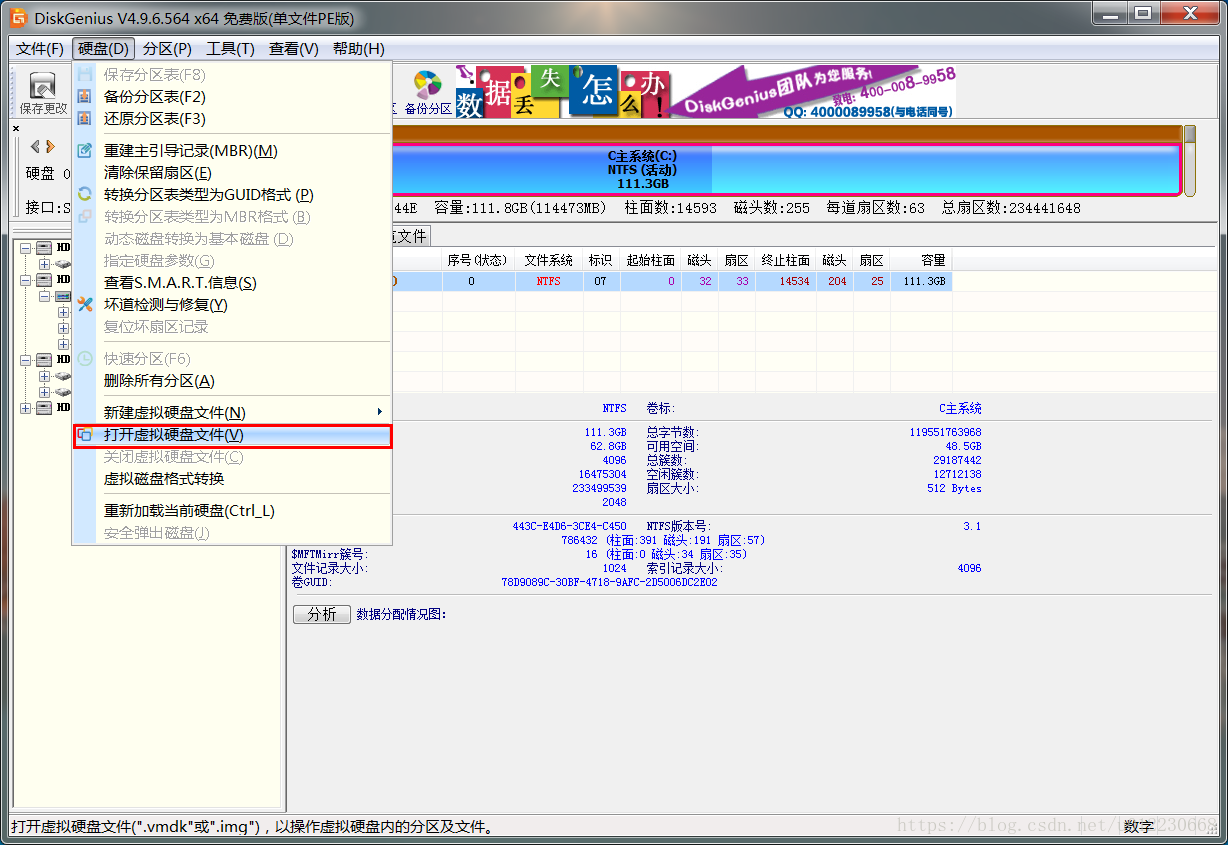Image resolution: width=1228 pixels, height=845 pixels.
Task: Close the open 硬盘(D) menu
Action: (x=103, y=49)
